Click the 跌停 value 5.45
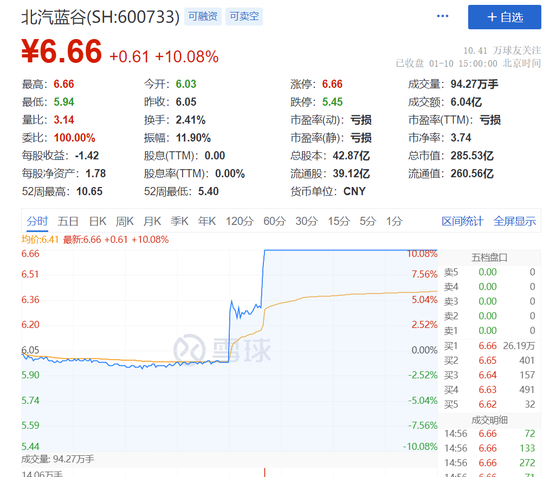 click(x=332, y=102)
